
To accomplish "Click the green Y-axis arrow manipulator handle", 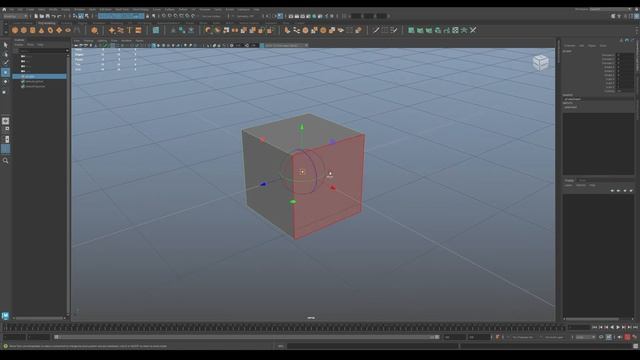I will click(302, 127).
